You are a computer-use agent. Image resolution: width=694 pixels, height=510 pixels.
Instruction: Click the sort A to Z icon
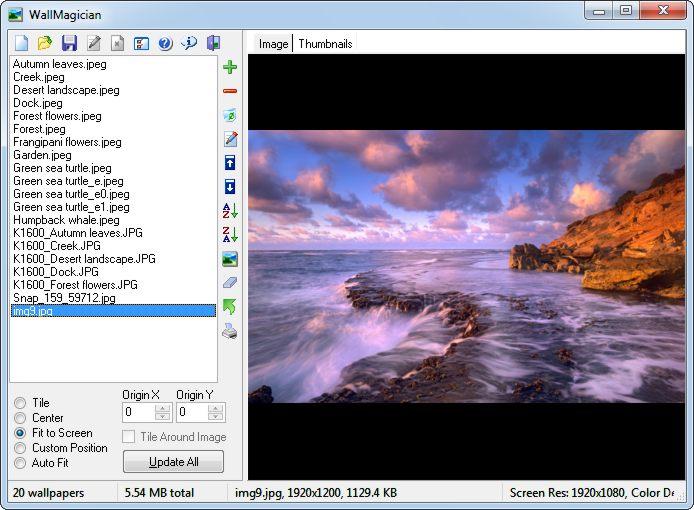click(x=230, y=211)
